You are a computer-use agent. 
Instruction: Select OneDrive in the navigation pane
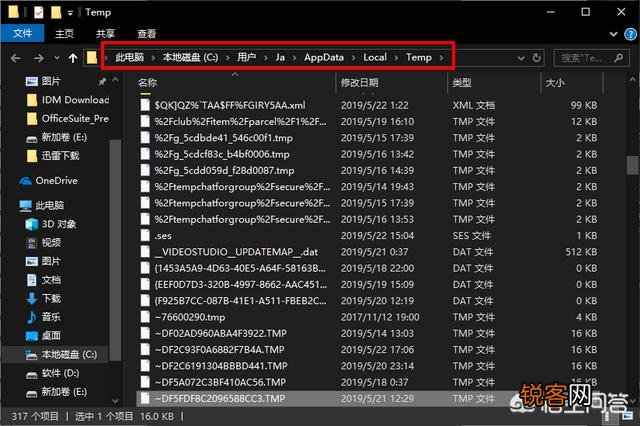point(49,180)
